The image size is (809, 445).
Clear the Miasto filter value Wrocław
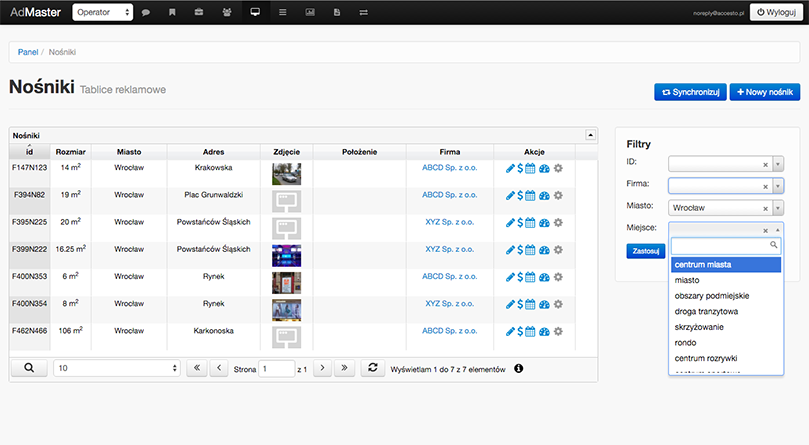pyautogui.click(x=766, y=209)
